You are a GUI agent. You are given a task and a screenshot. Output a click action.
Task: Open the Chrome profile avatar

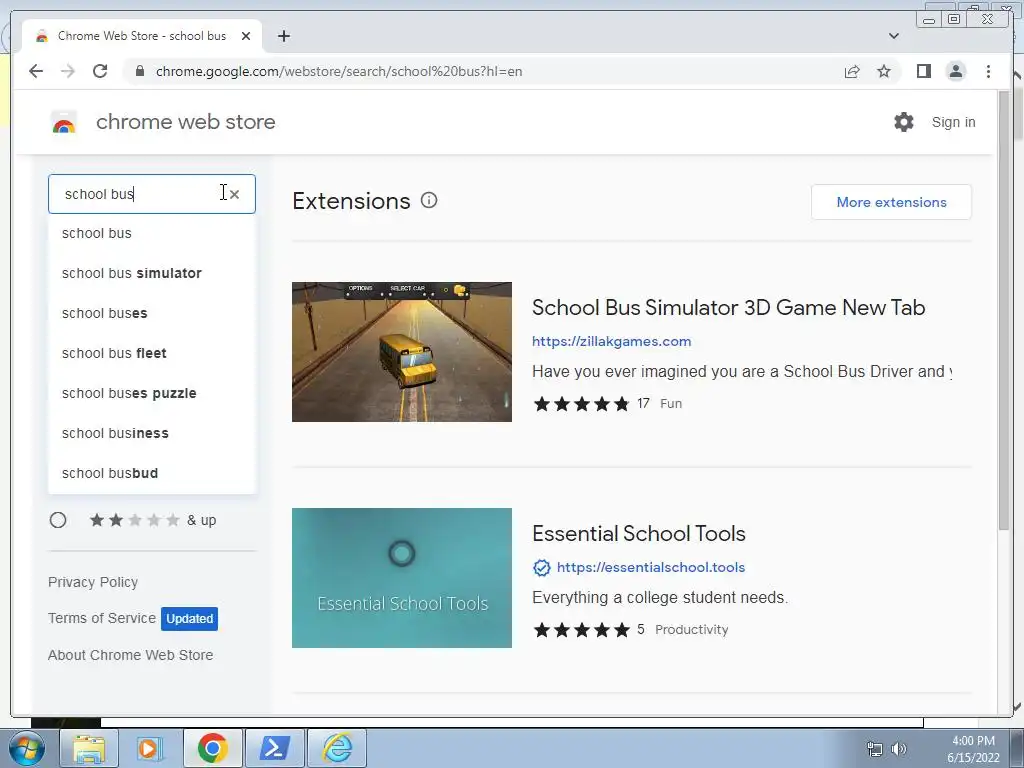coord(955,71)
